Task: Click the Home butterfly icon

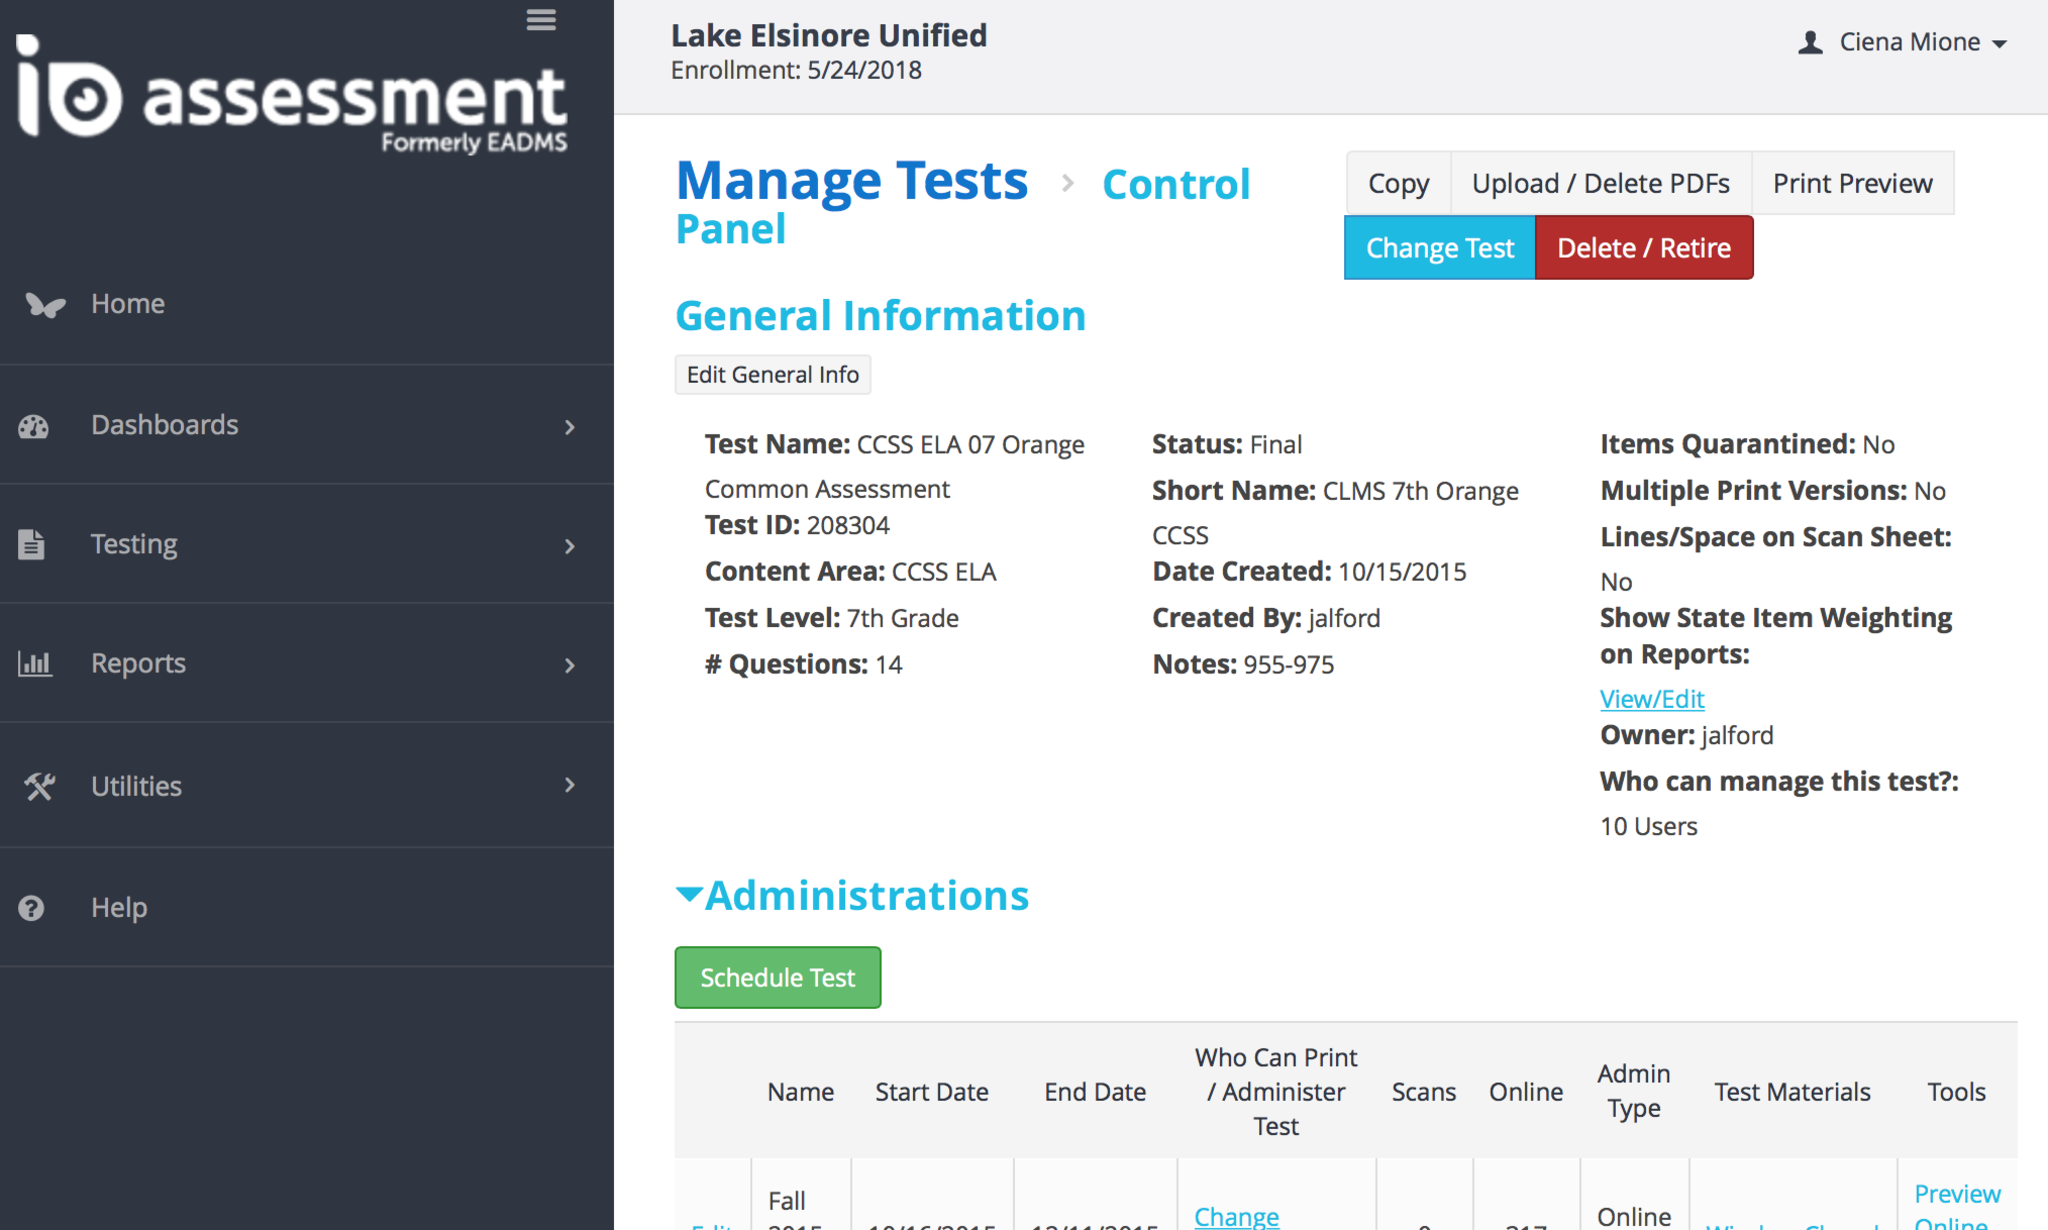Action: 44,304
